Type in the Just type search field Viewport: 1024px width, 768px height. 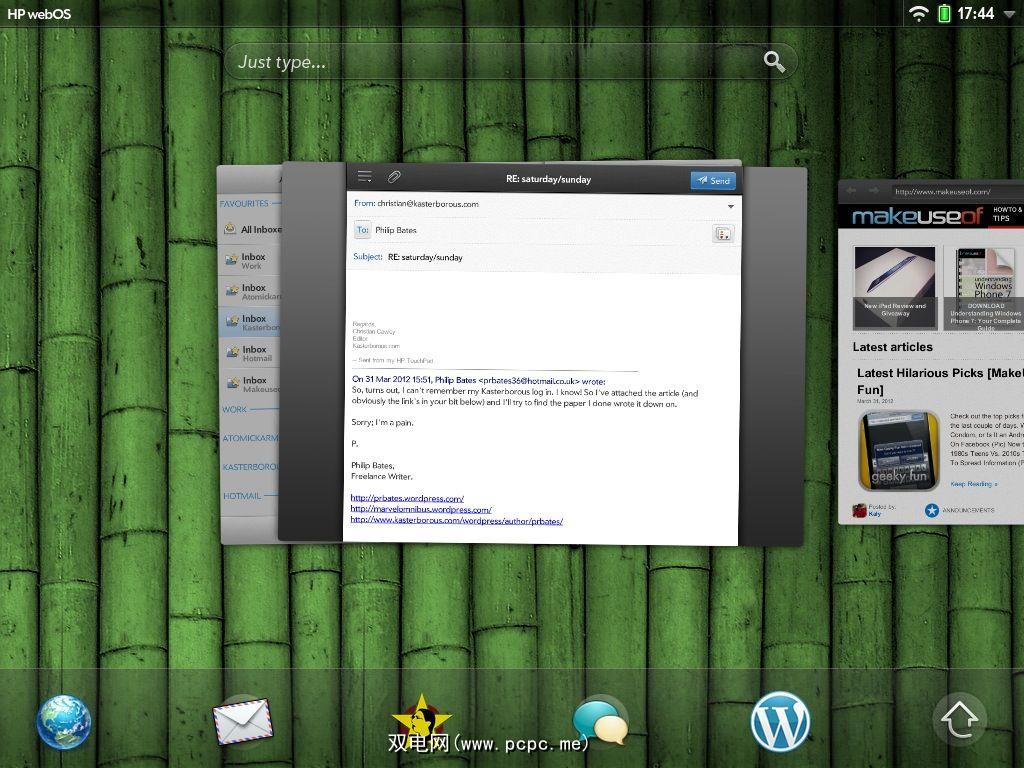490,62
